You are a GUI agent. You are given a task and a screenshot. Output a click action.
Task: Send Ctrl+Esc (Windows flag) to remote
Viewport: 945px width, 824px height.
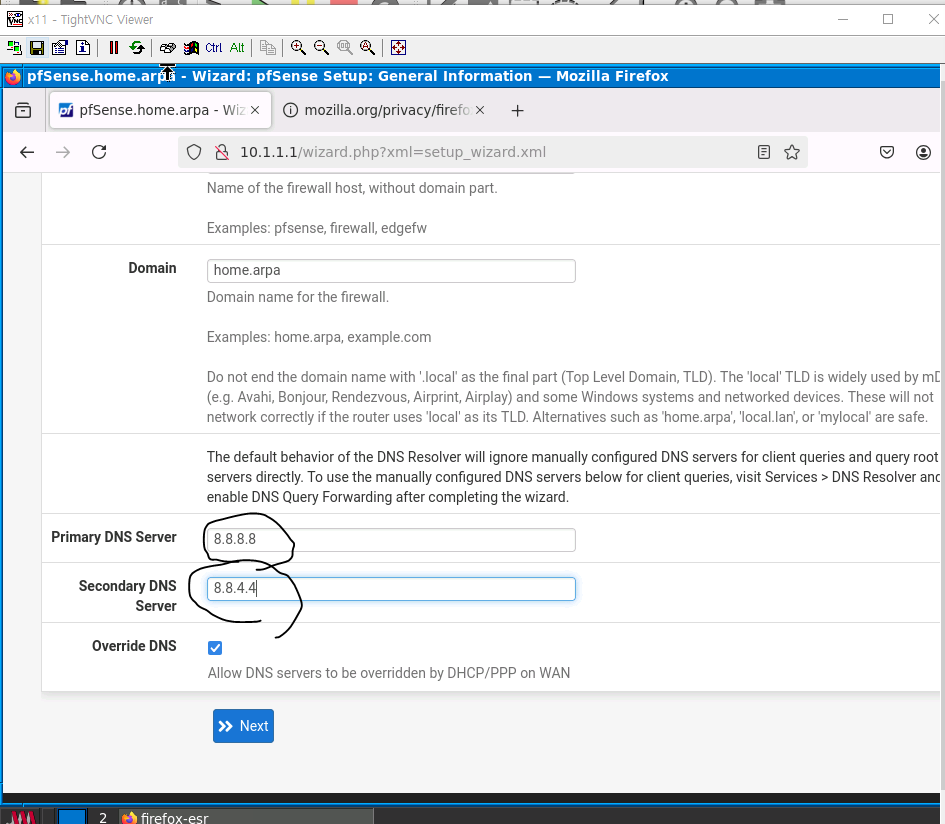[191, 48]
